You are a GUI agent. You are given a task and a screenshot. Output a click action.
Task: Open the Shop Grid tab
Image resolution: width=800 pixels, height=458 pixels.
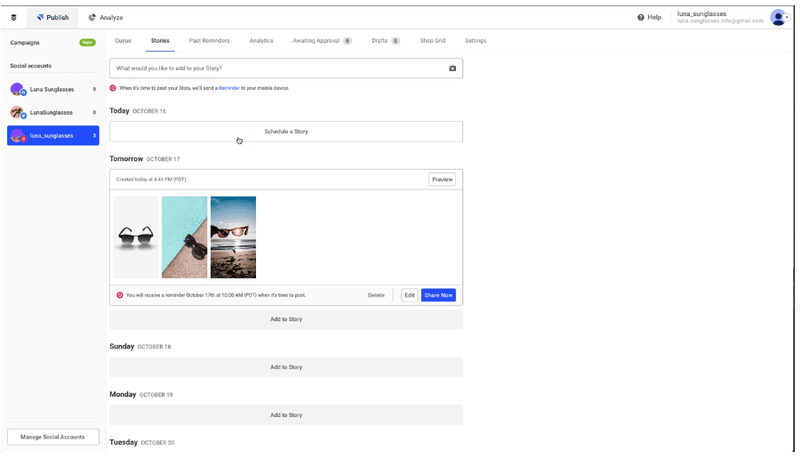click(433, 41)
